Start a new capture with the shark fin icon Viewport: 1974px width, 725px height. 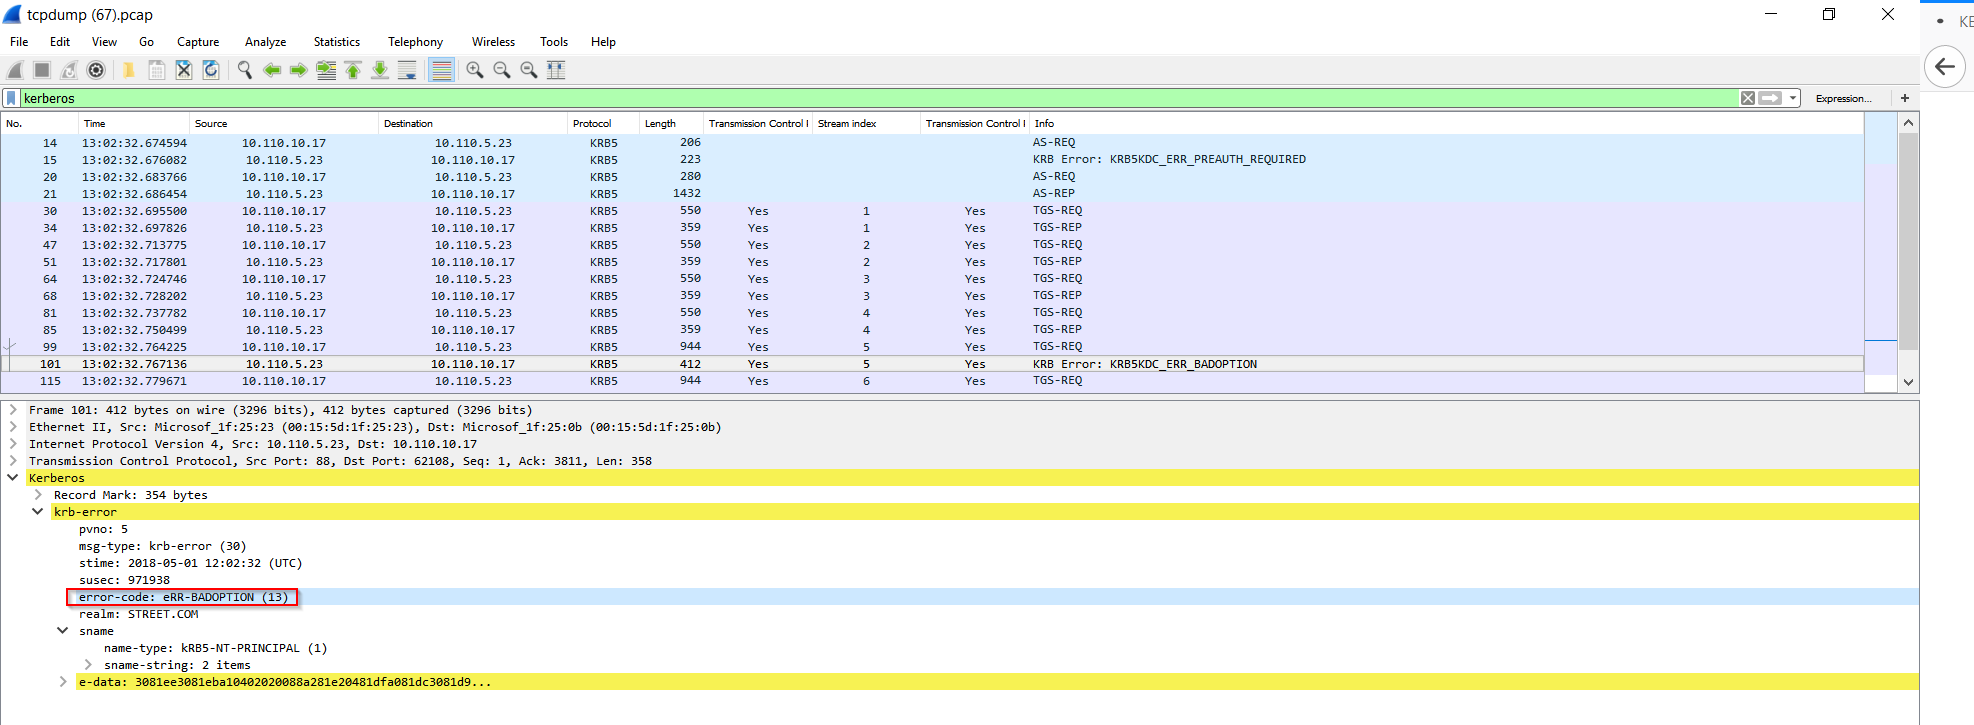pyautogui.click(x=15, y=70)
